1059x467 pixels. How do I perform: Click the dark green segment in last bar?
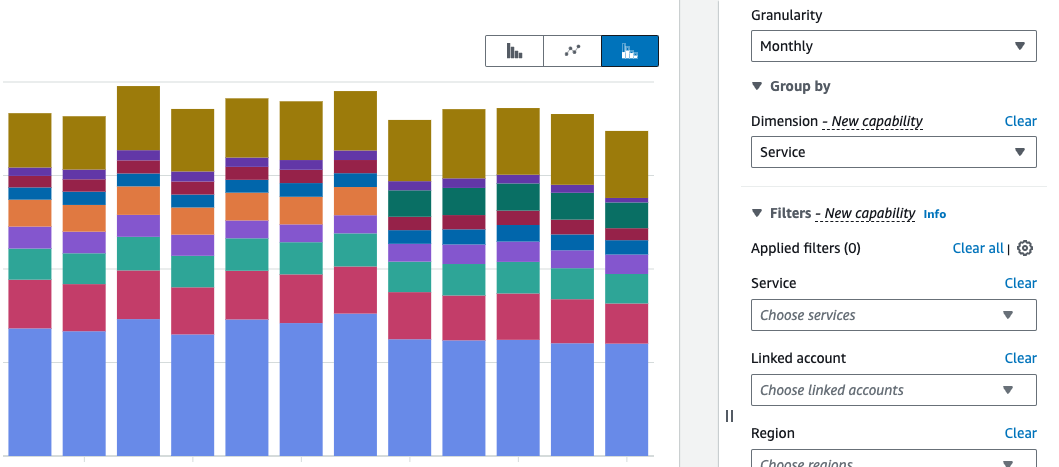[x=626, y=216]
